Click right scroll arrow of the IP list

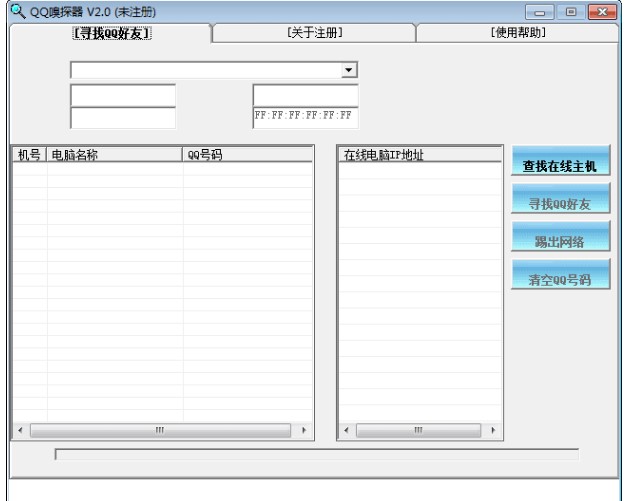pos(493,430)
